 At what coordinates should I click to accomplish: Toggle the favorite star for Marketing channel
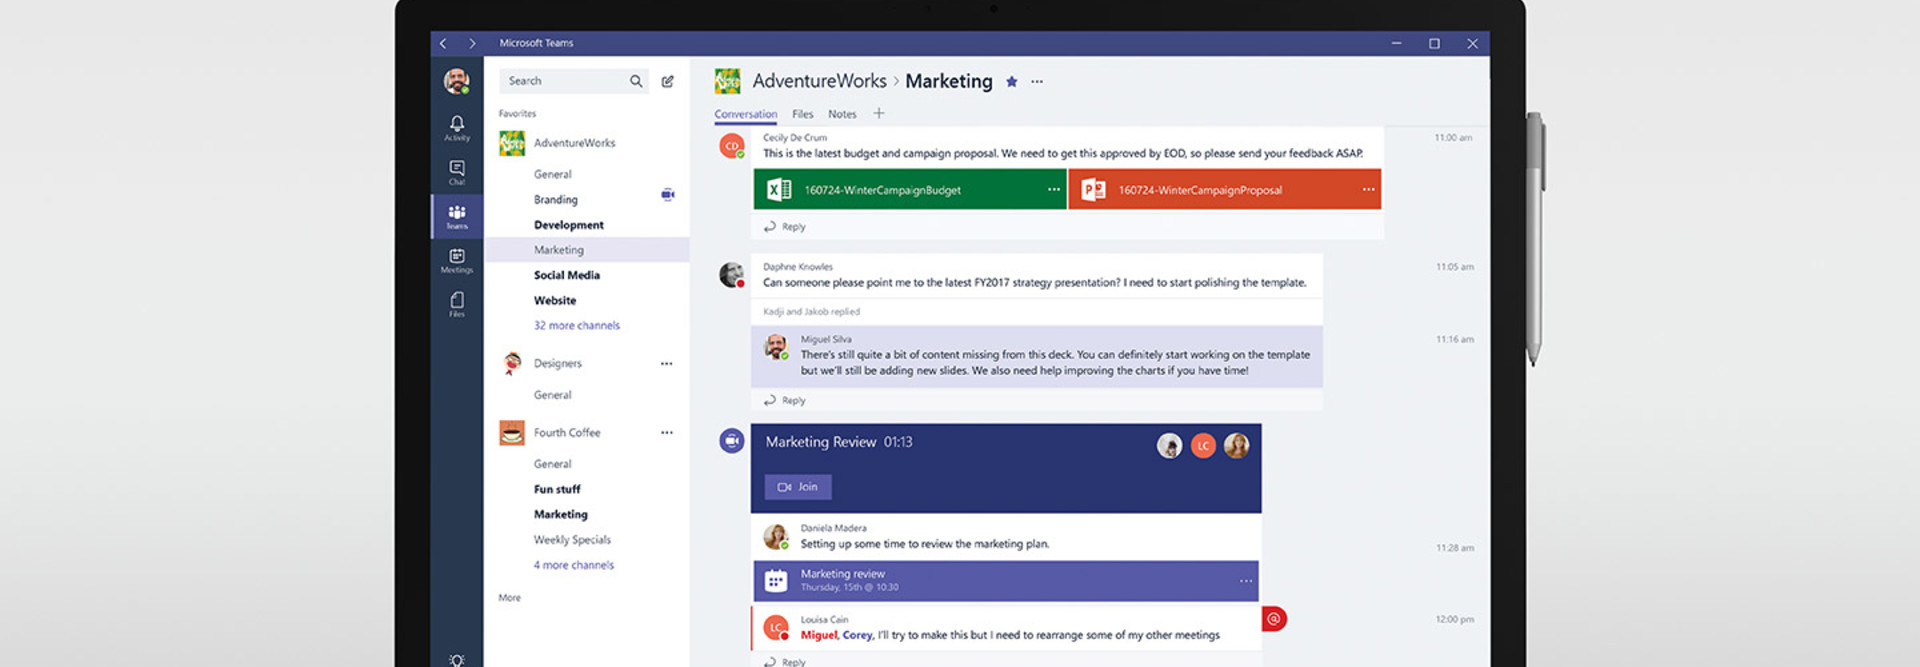coord(1012,82)
